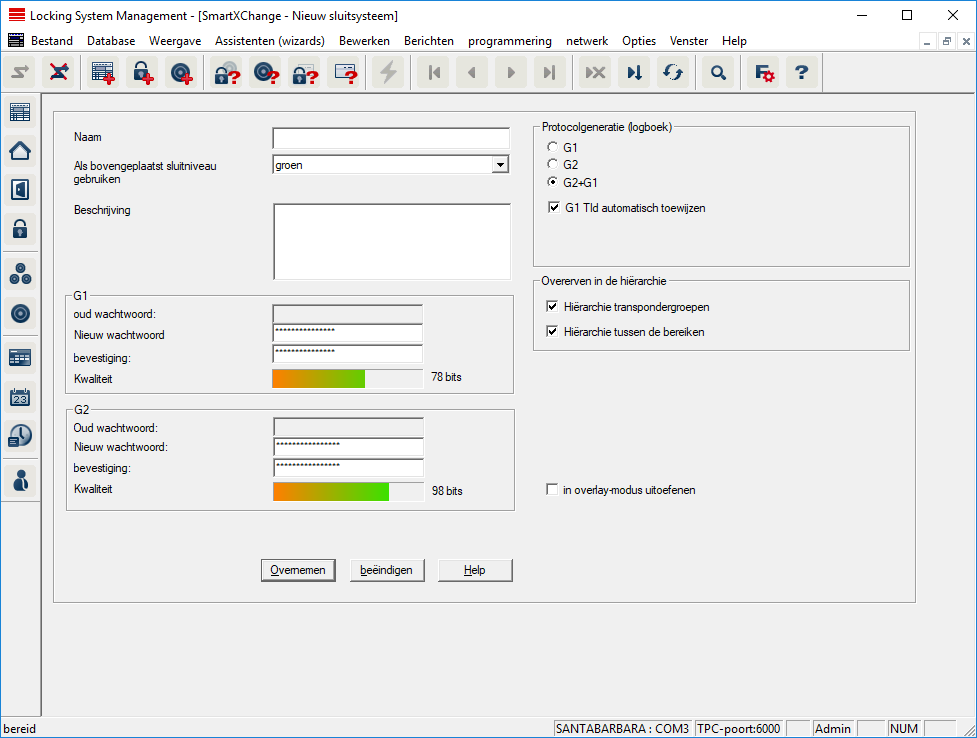977x738 pixels.
Task: Click the Overnemen button
Action: click(x=298, y=570)
